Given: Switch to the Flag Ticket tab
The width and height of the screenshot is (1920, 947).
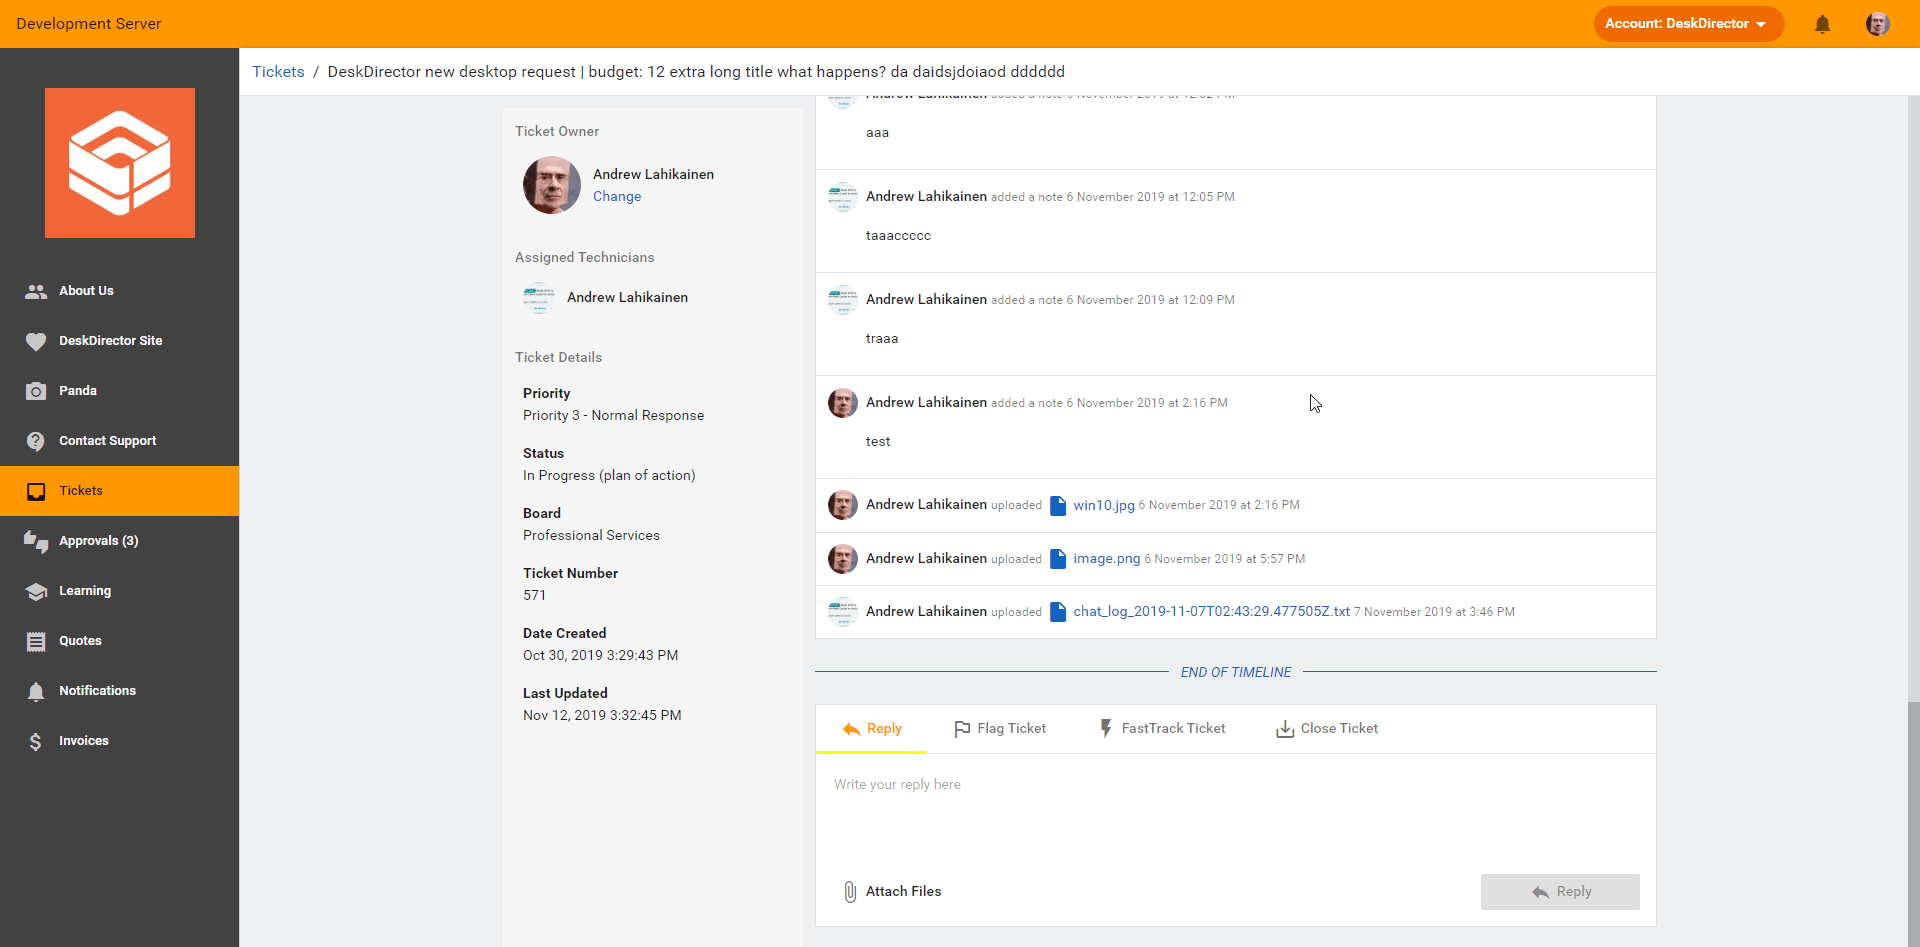Looking at the screenshot, I should pyautogui.click(x=1000, y=729).
